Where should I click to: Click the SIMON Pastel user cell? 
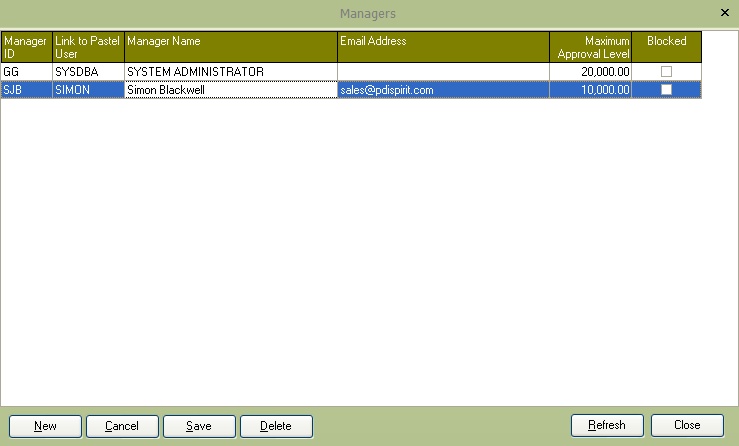(x=88, y=90)
